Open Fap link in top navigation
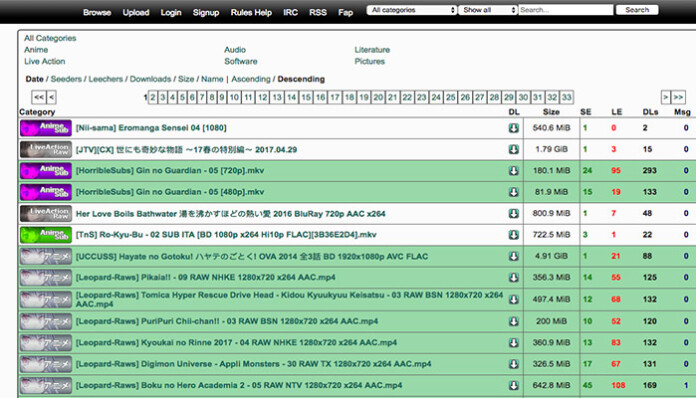Viewport: 696px width, 398px height. point(345,12)
